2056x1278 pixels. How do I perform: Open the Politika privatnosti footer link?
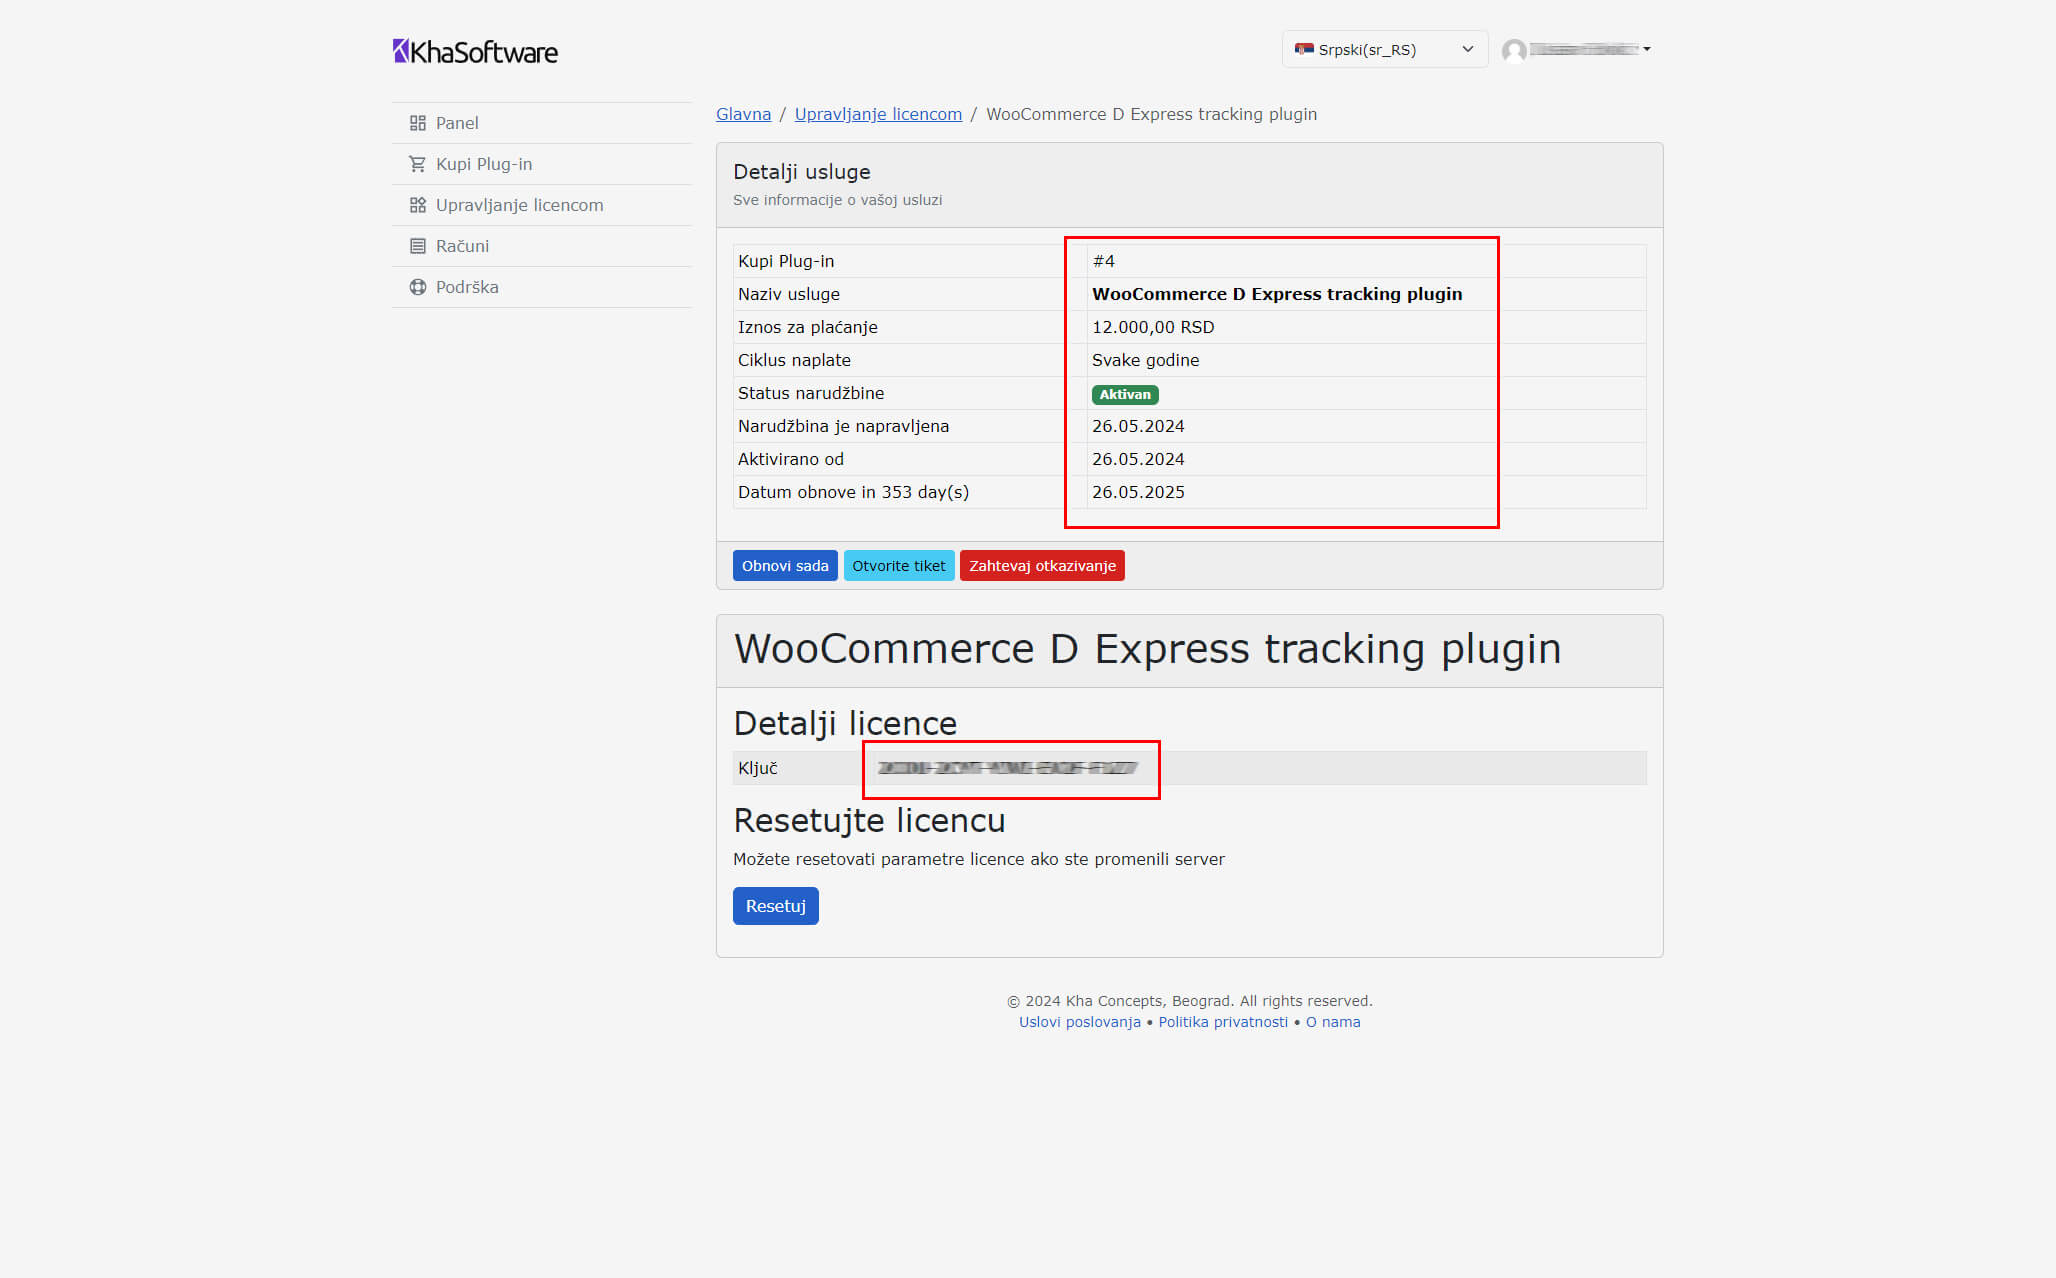tap(1223, 1022)
